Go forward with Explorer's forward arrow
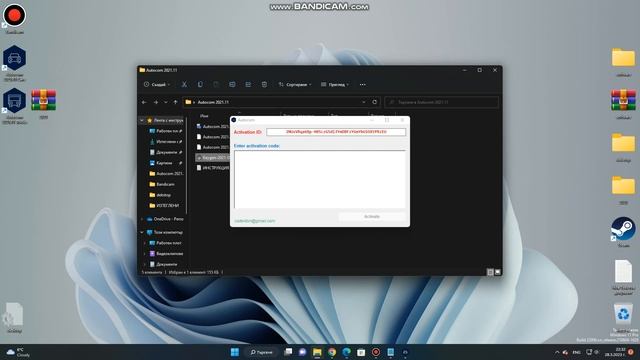Viewport: 640px width, 360px height. pos(156,102)
